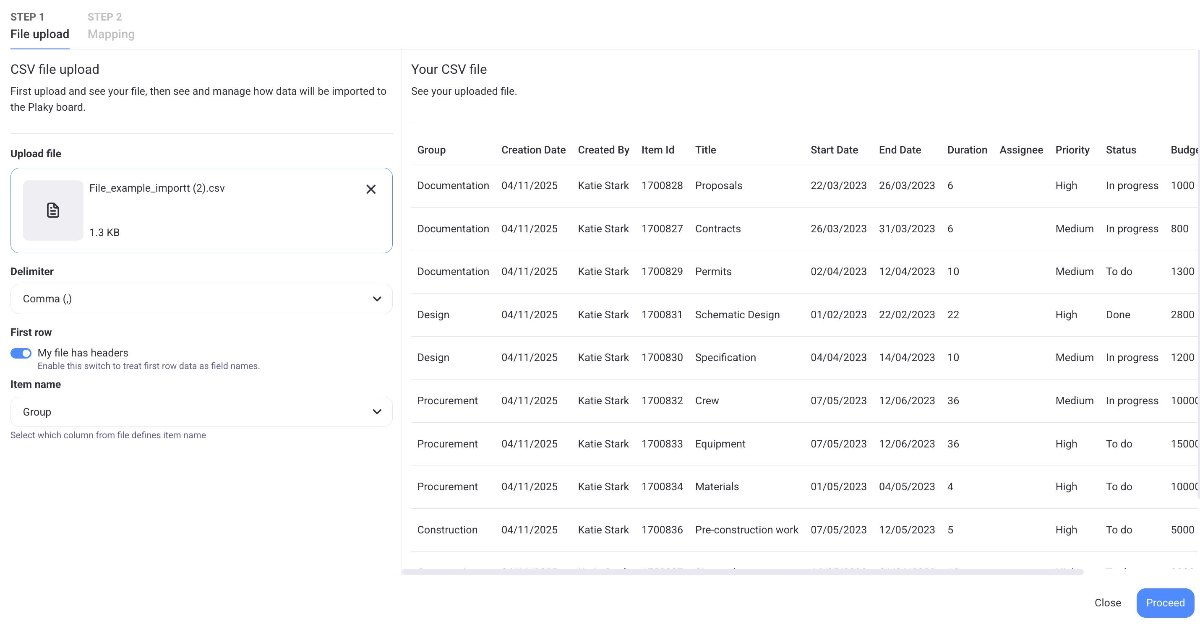Image resolution: width=1200 pixels, height=624 pixels.
Task: Click the chevron on the Delimiter selector
Action: click(x=377, y=298)
